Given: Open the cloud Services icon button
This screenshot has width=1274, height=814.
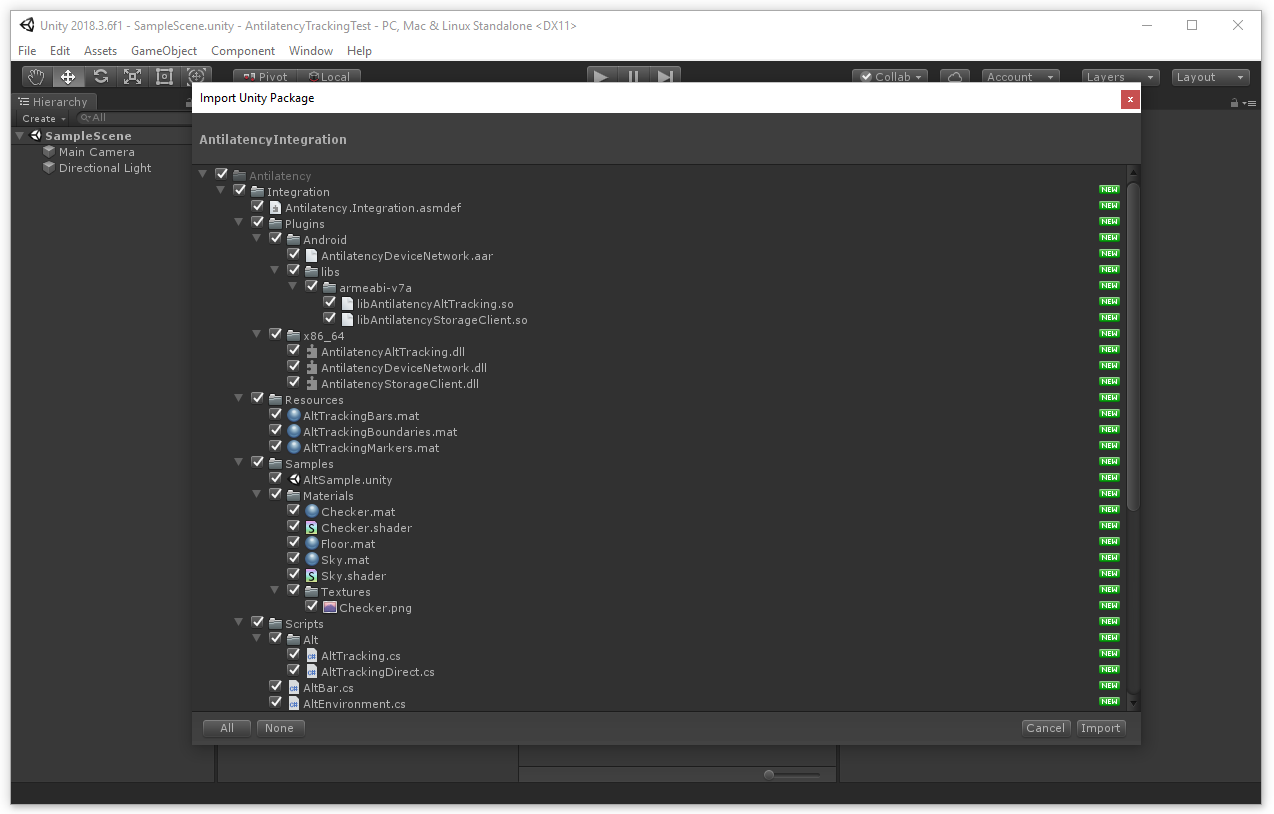Looking at the screenshot, I should pyautogui.click(x=955, y=77).
